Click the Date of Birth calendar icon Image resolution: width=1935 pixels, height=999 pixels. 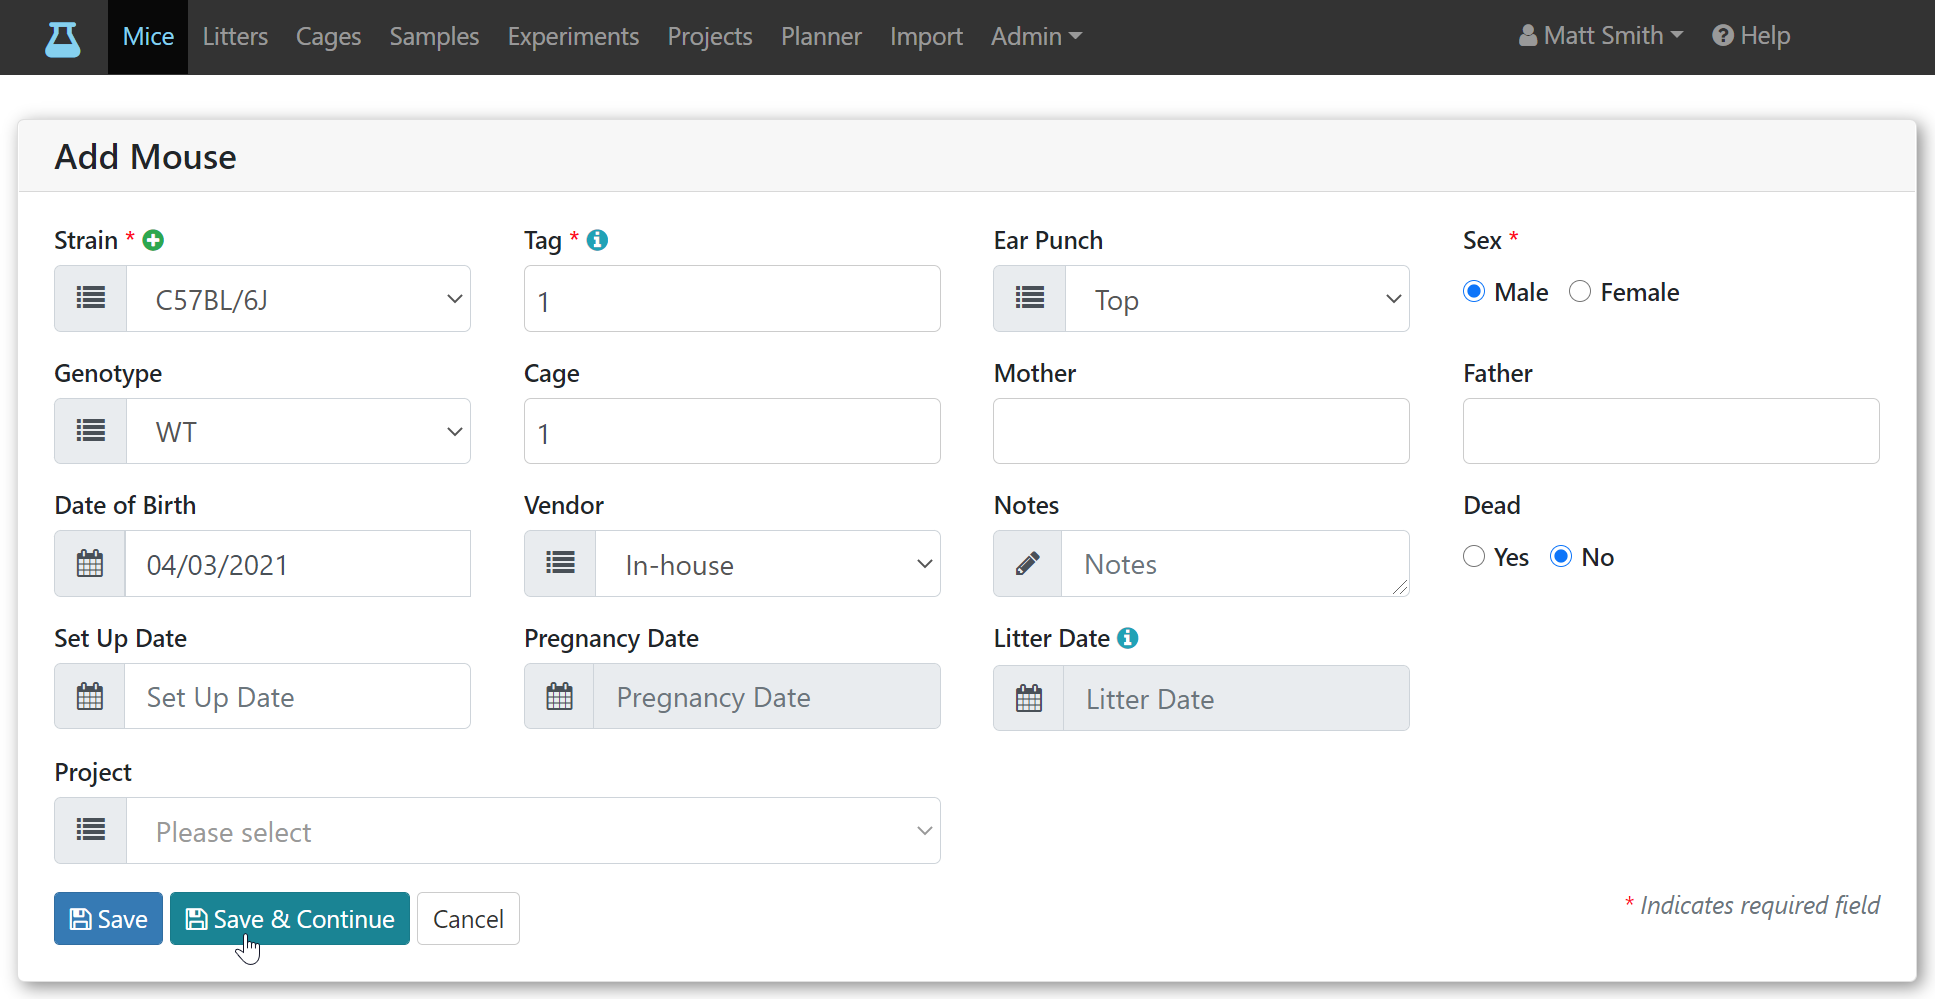(90, 563)
